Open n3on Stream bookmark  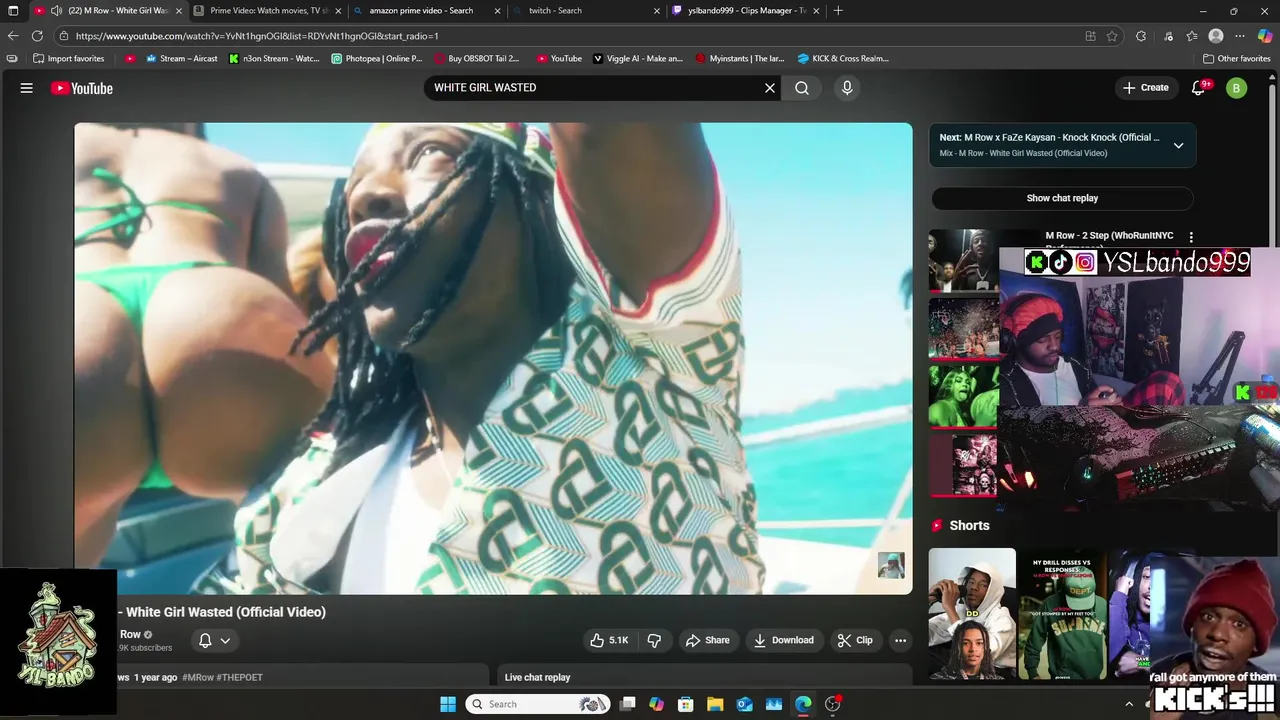[x=274, y=59]
